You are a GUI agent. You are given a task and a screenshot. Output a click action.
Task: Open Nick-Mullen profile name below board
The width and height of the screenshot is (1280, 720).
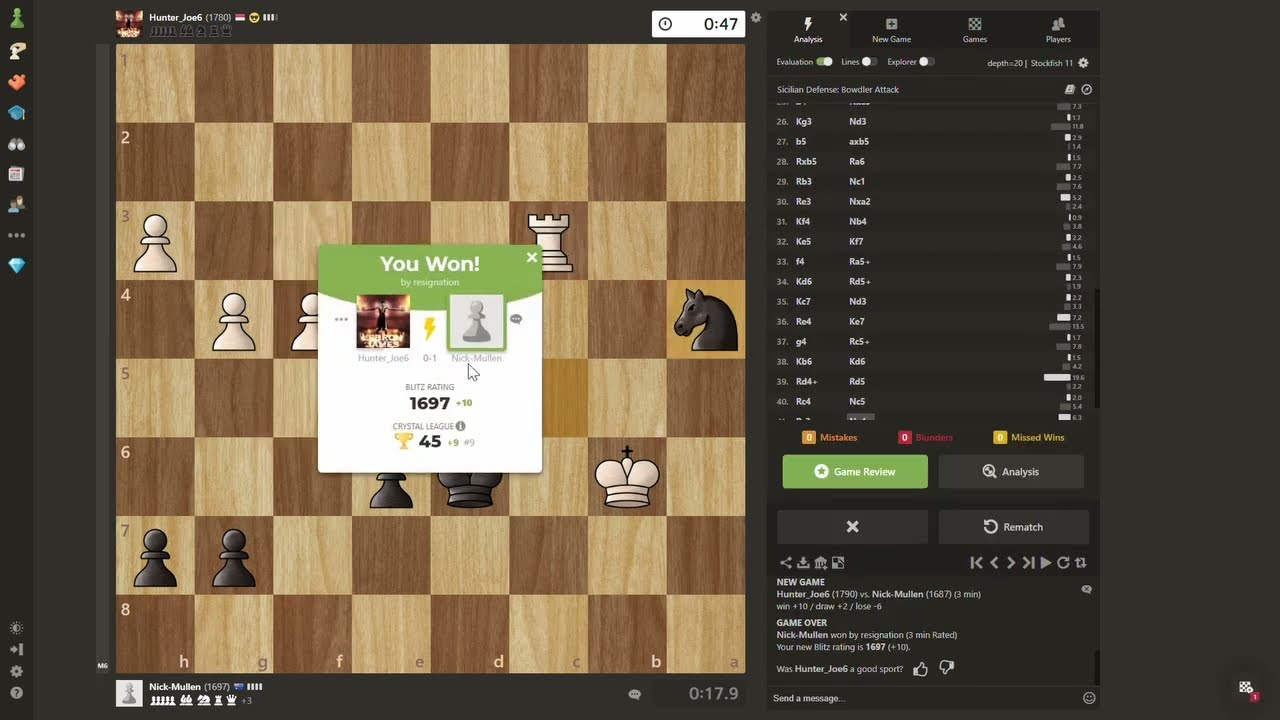tap(175, 687)
